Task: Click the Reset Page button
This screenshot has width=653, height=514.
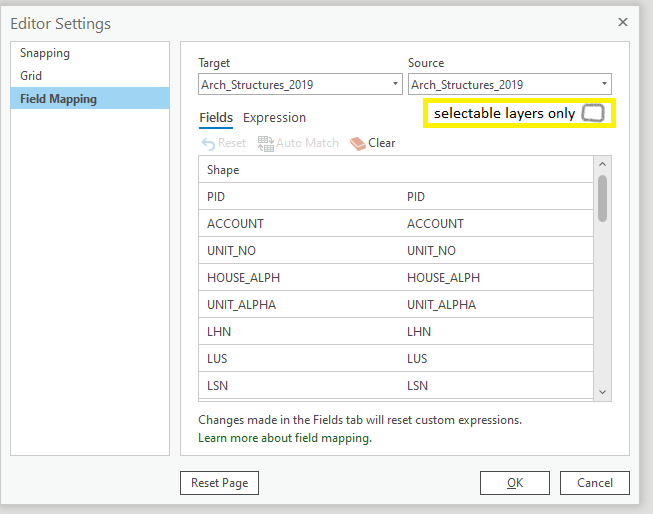Action: pyautogui.click(x=220, y=483)
